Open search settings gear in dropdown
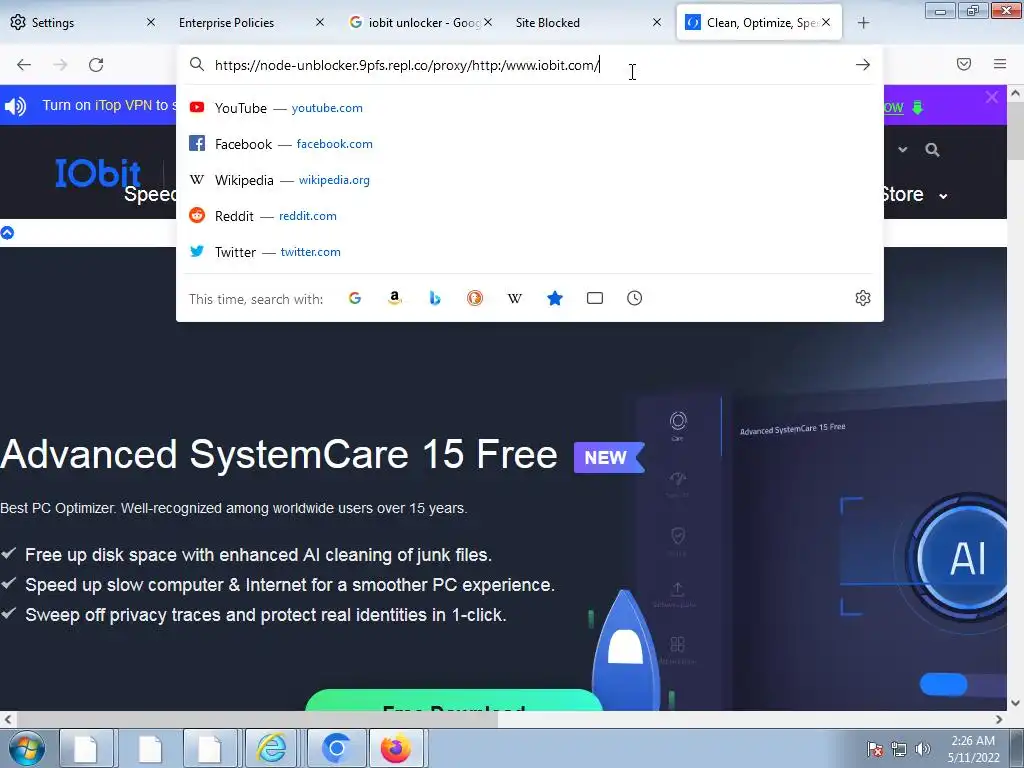The height and width of the screenshot is (768, 1024). click(863, 298)
